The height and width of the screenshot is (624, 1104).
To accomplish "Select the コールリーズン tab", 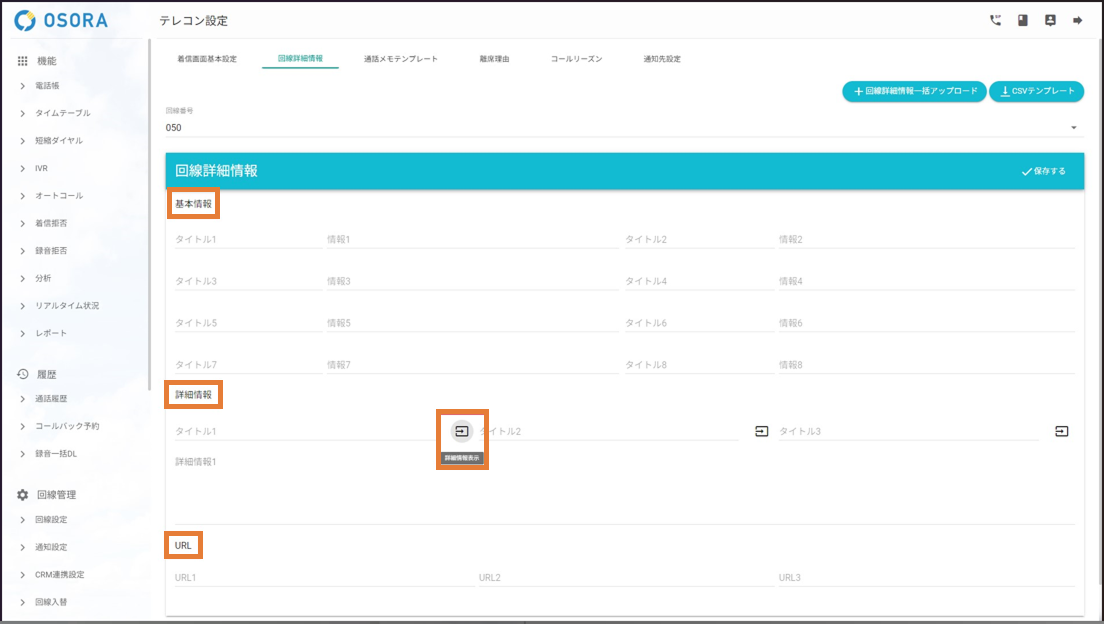I will click(576, 59).
